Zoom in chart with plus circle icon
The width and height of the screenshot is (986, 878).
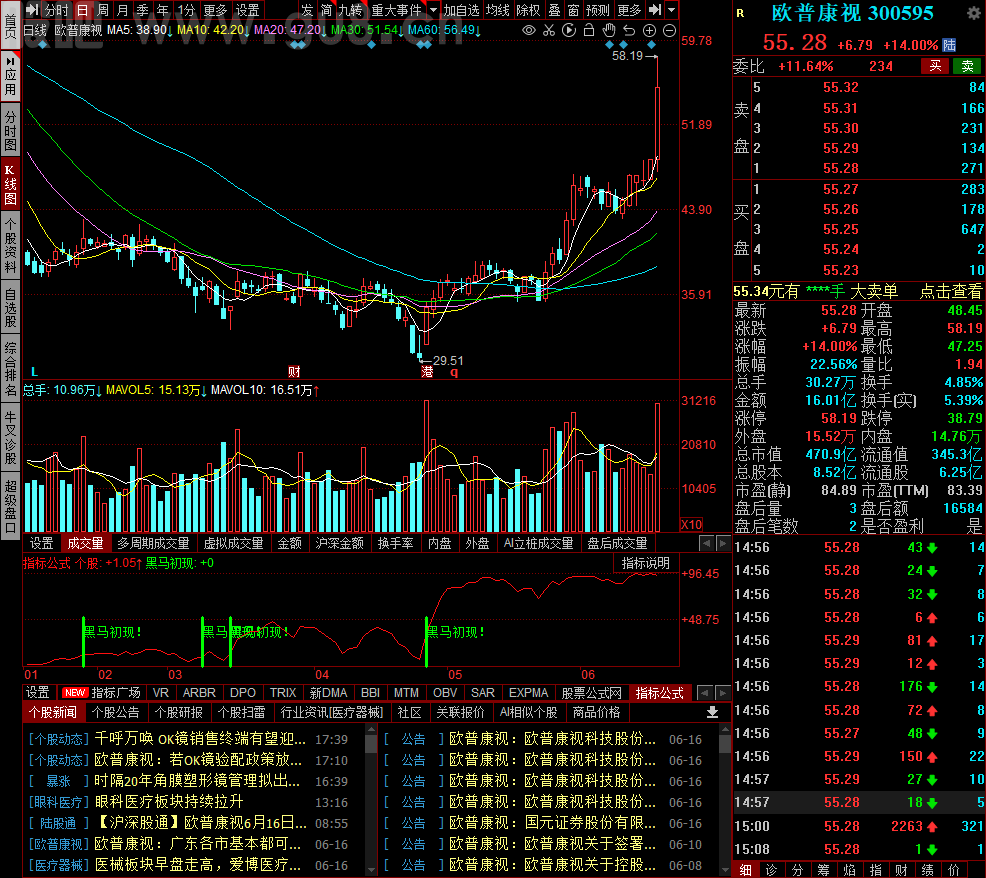[x=650, y=30]
